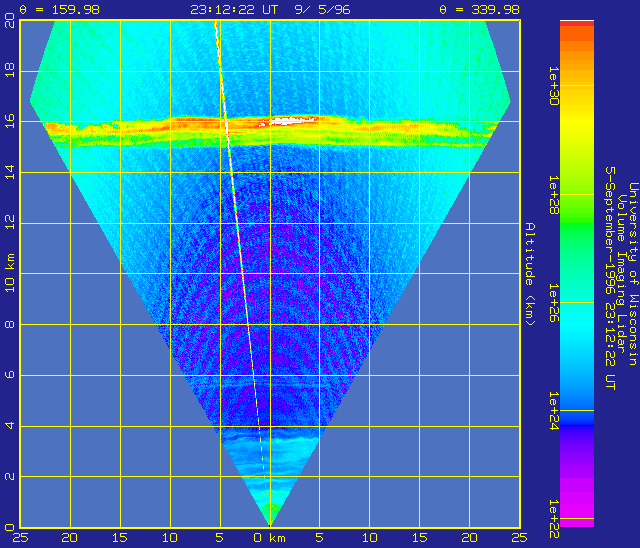This screenshot has width=640, height=548.
Task: Click the lidar origin apex at 0 km
Action: coord(270,522)
